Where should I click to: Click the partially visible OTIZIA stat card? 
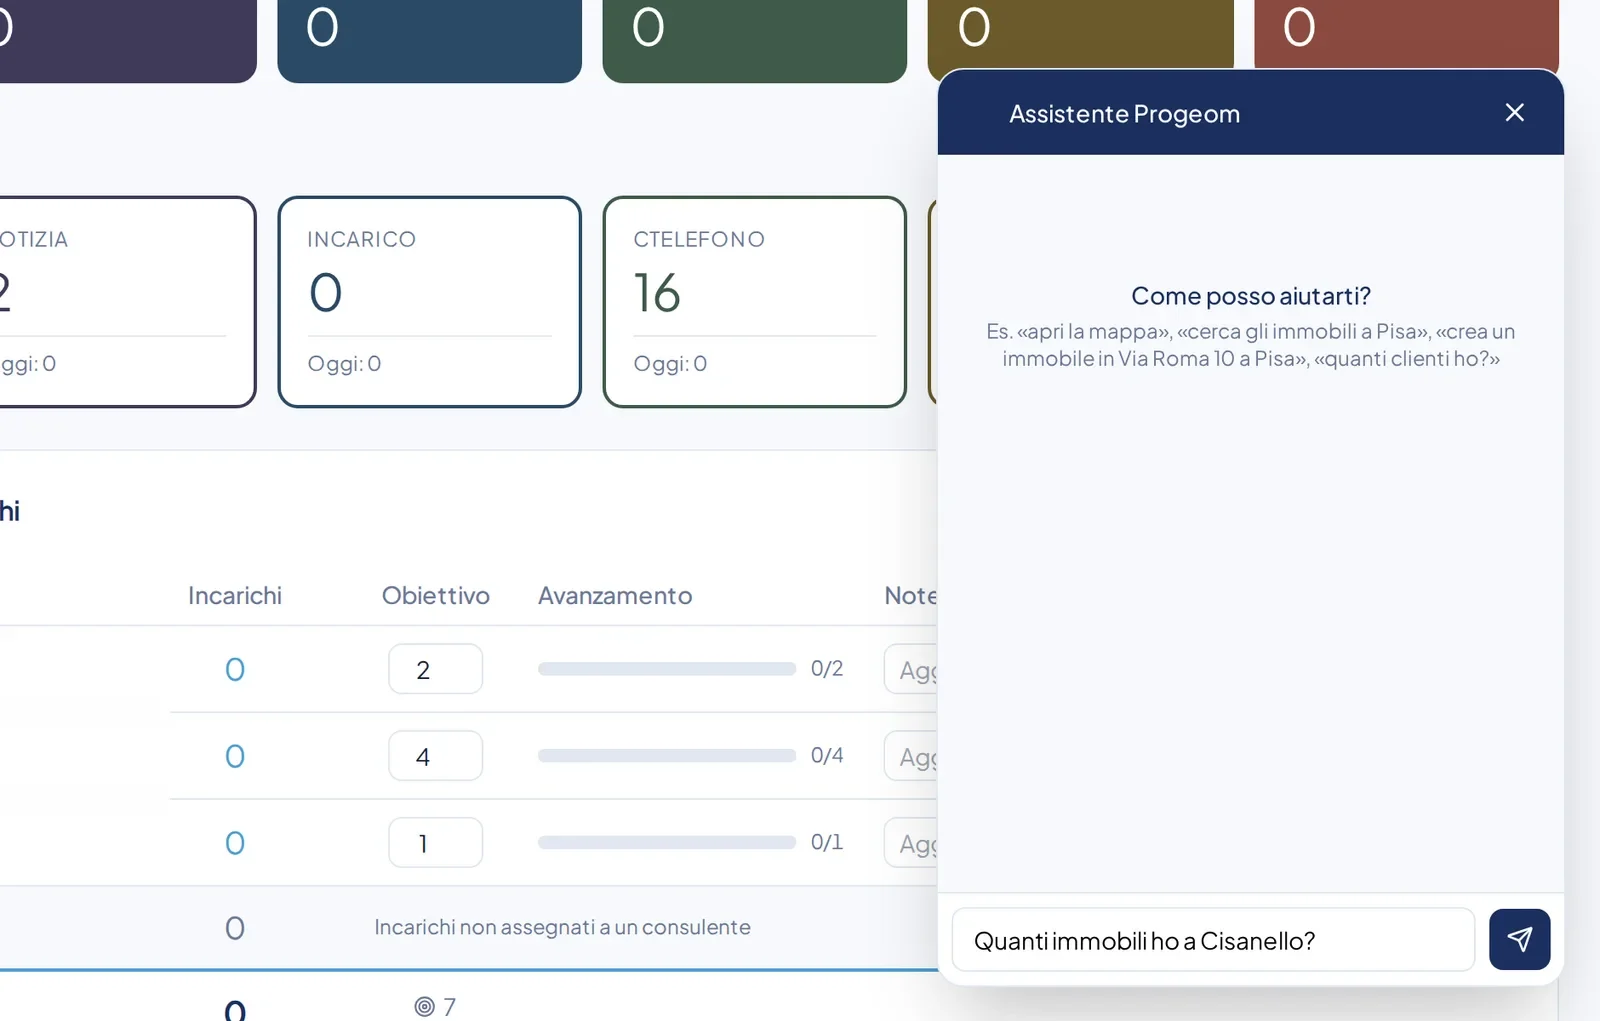(x=128, y=302)
